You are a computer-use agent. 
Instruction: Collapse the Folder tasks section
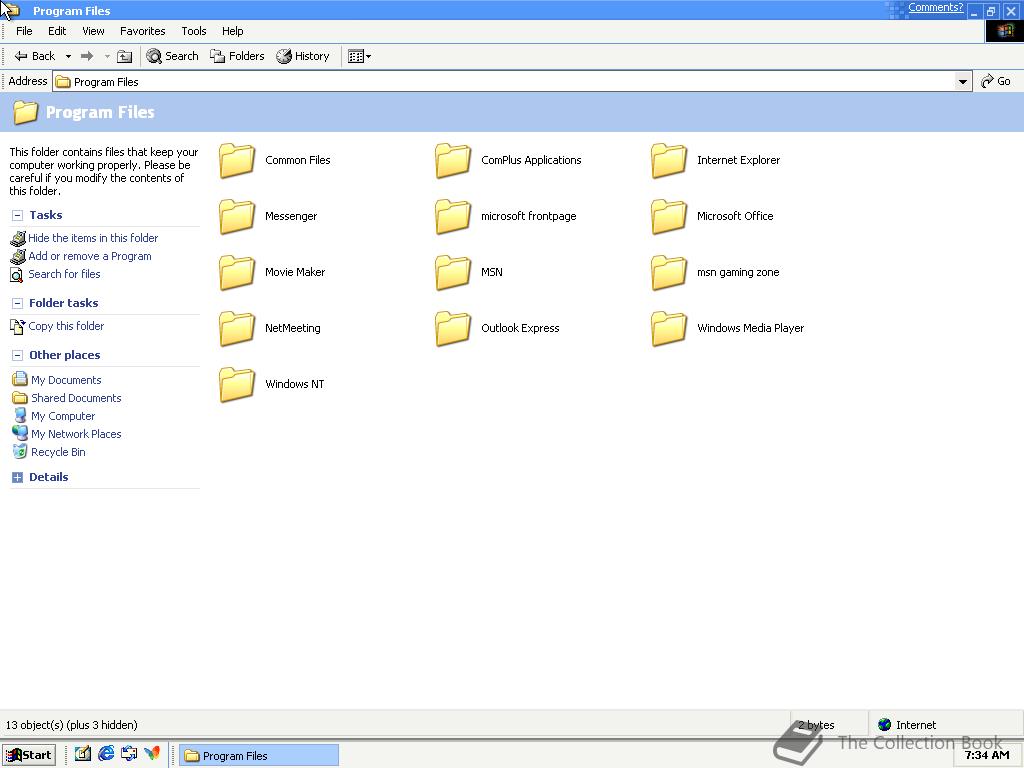[x=18, y=303]
